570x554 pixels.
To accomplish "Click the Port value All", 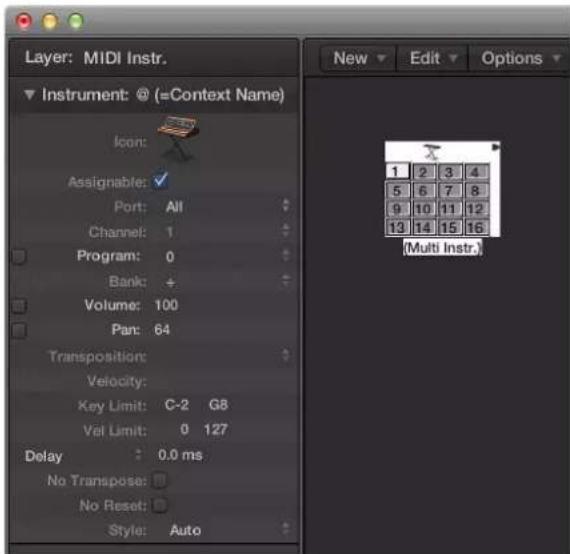I will [x=174, y=207].
